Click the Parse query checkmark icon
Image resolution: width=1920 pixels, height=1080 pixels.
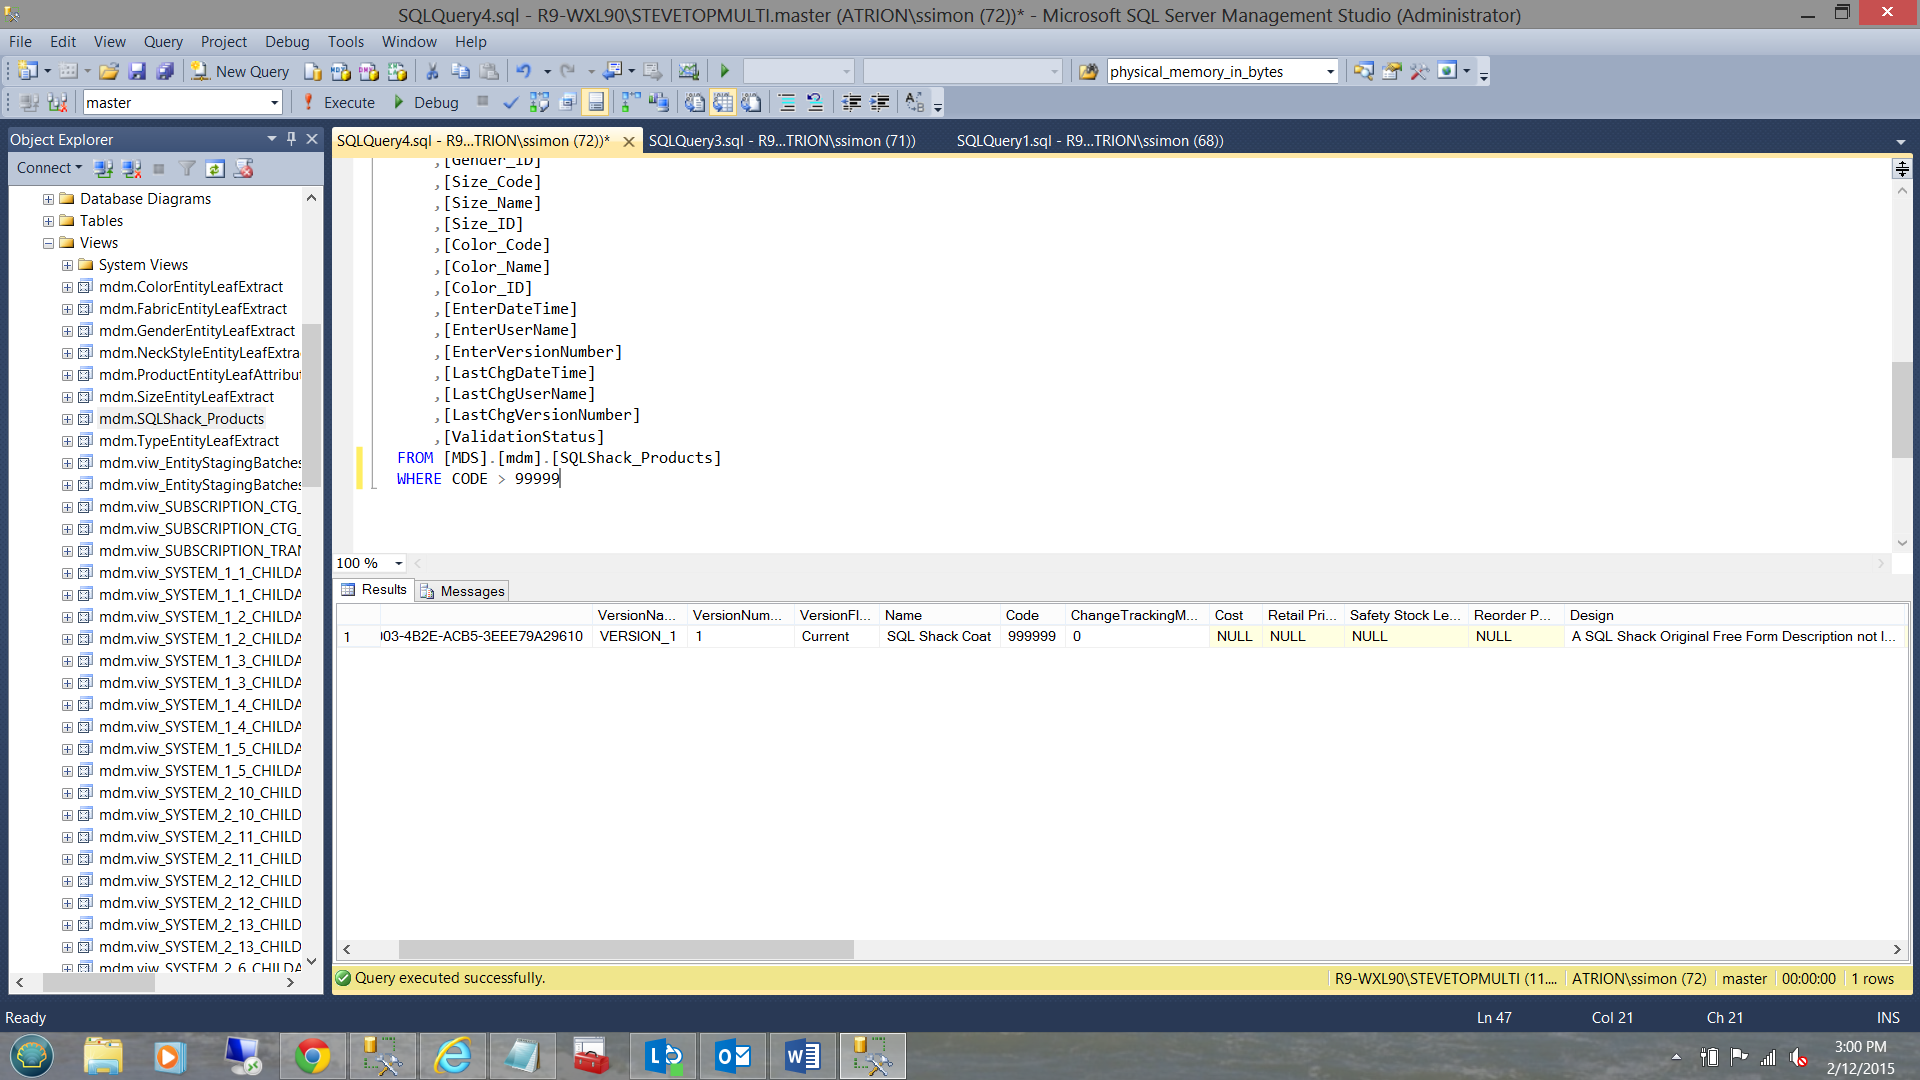[511, 102]
